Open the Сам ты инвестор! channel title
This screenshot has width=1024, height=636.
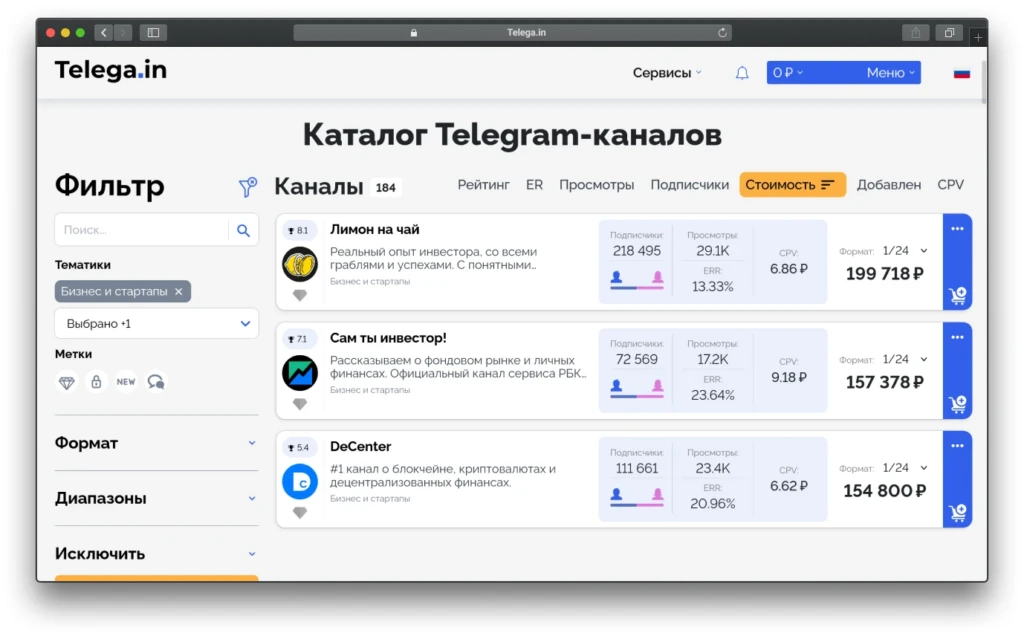388,338
